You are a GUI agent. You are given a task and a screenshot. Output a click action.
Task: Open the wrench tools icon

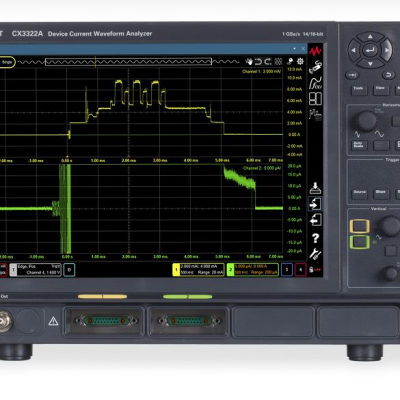(315, 254)
